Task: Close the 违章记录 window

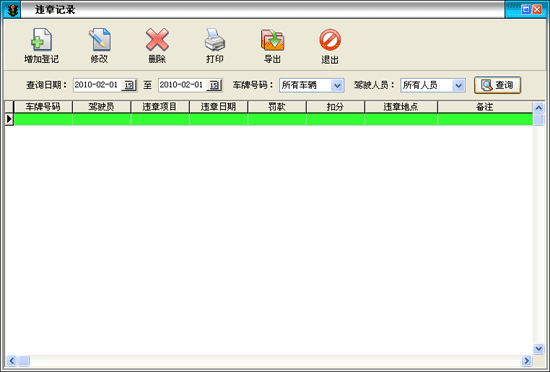Action: pos(537,9)
